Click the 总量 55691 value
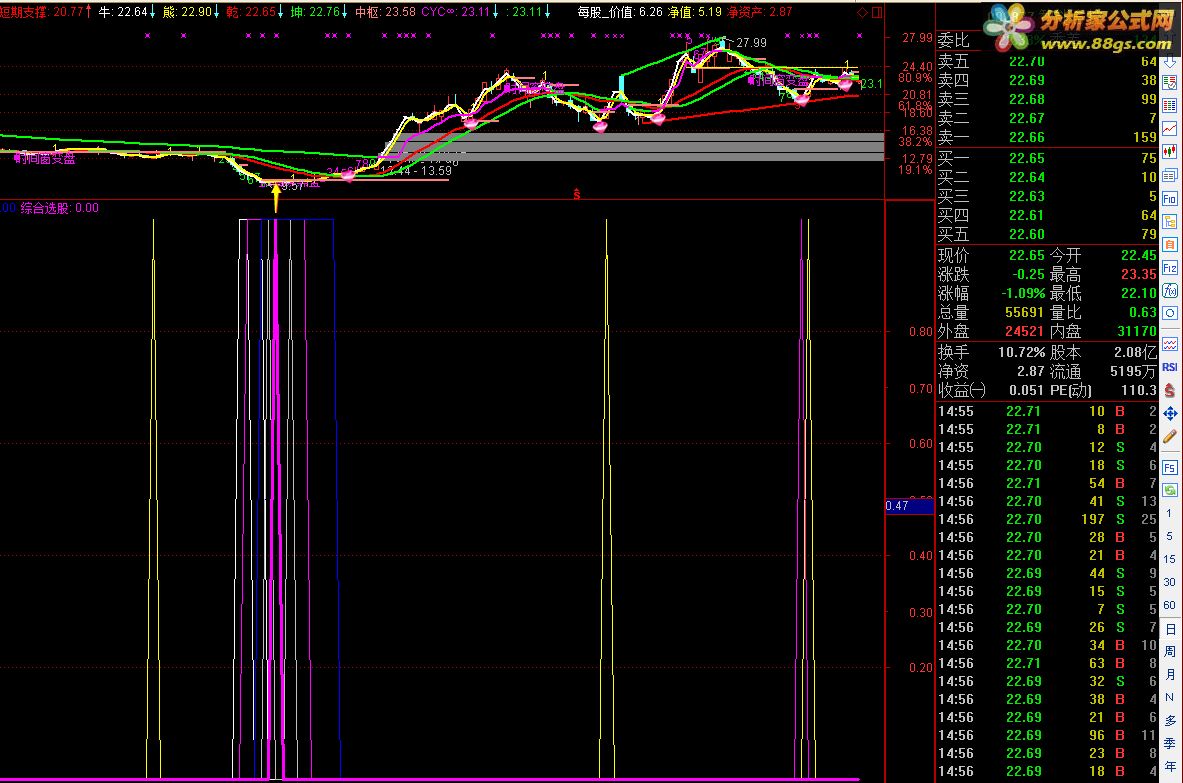This screenshot has height=783, width=1183. coord(1024,312)
